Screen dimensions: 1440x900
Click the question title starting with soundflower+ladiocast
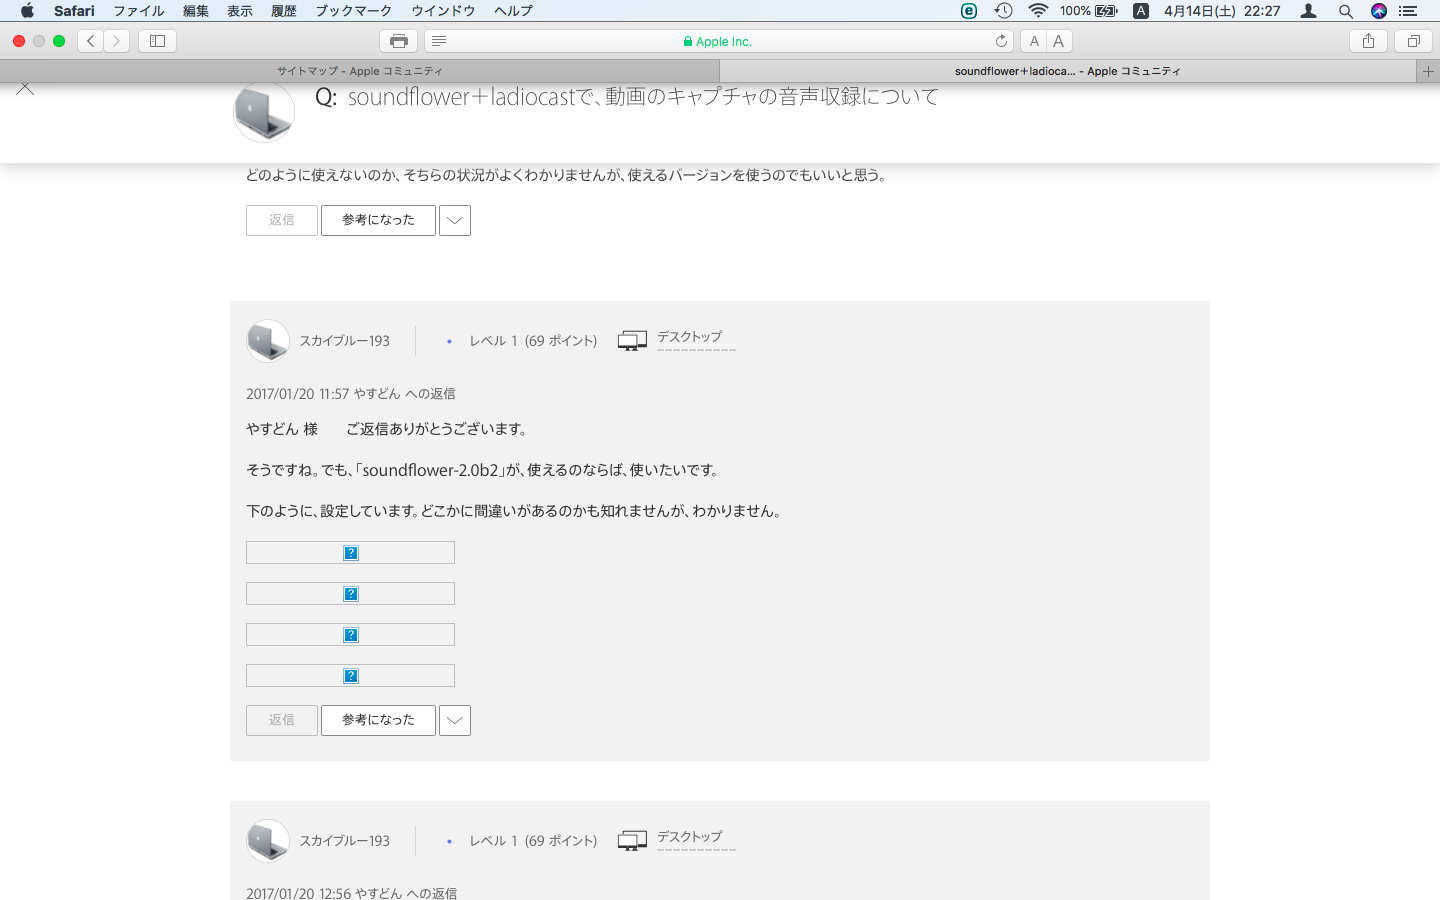pyautogui.click(x=643, y=97)
